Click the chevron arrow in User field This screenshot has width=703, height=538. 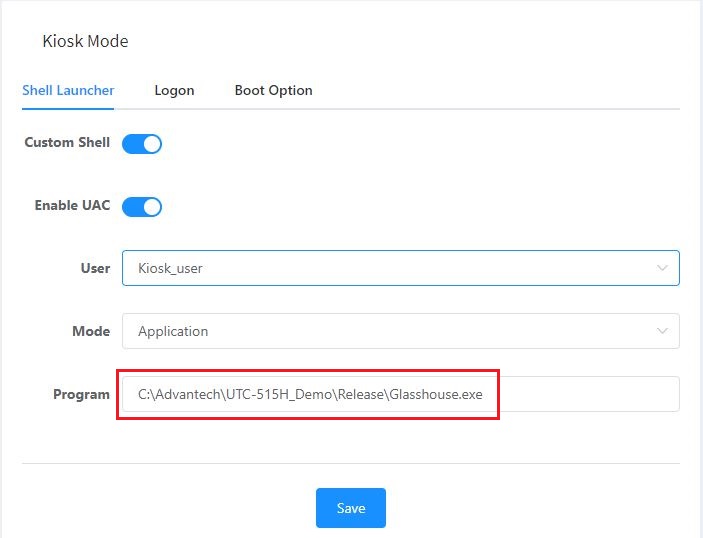[x=662, y=268]
